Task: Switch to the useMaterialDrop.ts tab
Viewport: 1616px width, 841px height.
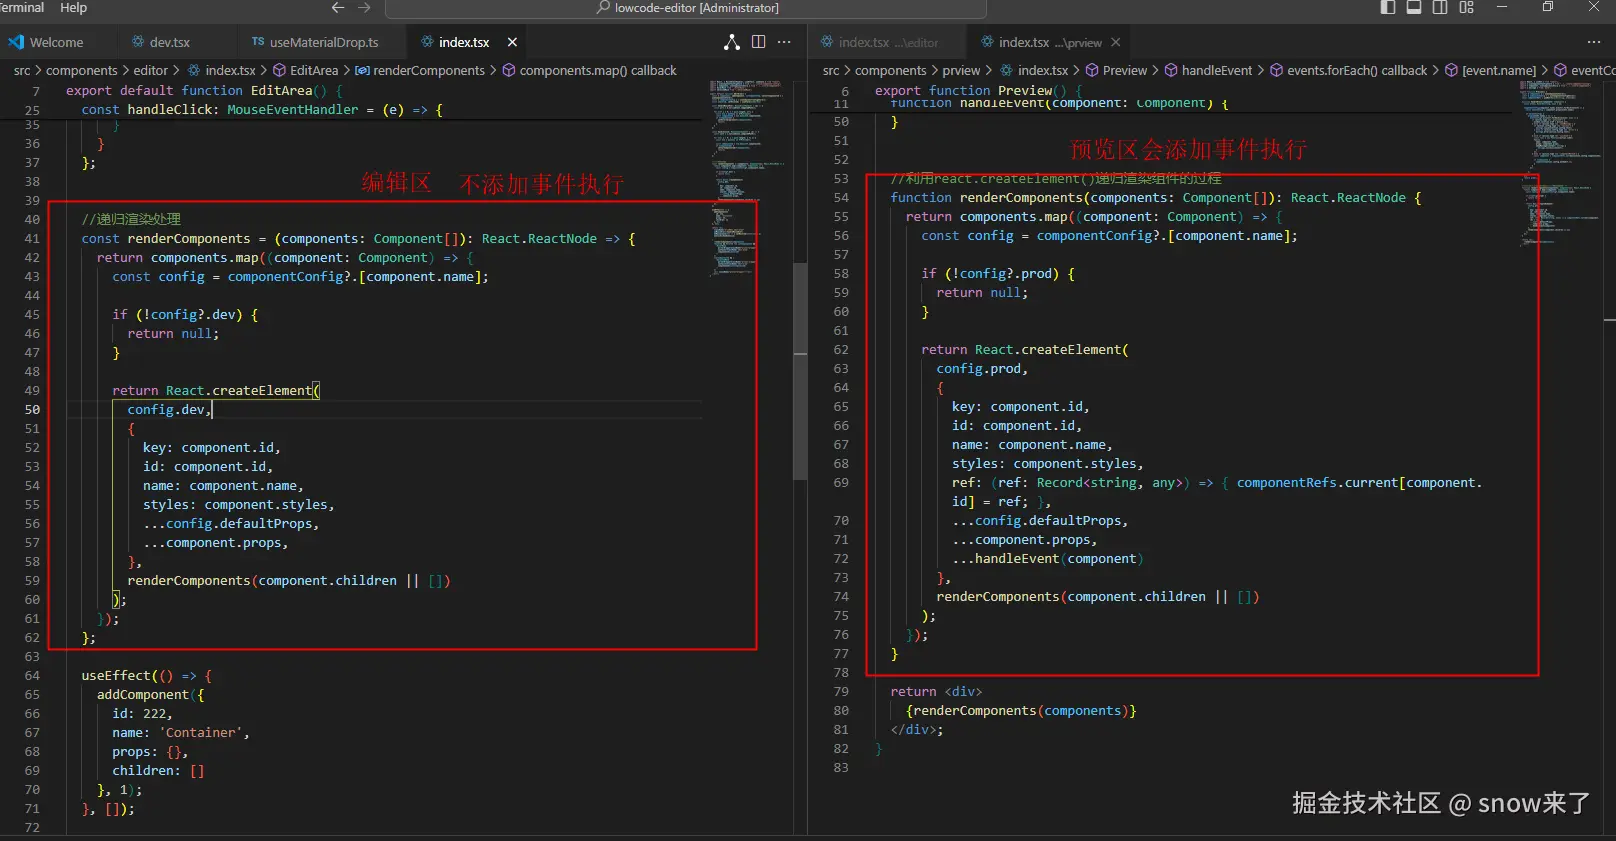Action: coord(323,42)
